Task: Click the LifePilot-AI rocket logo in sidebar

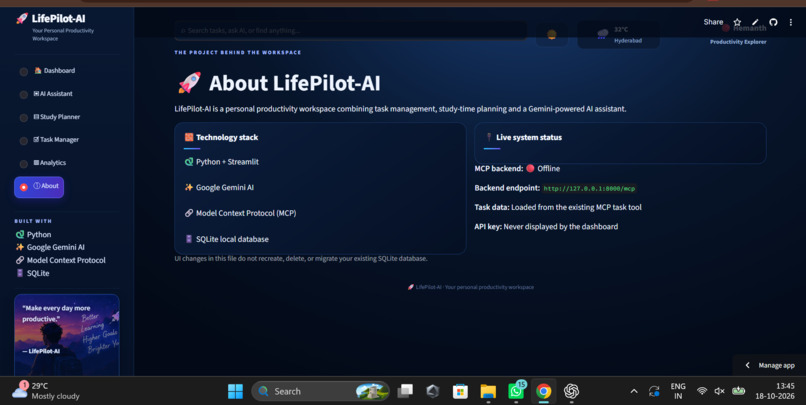Action: click(22, 19)
